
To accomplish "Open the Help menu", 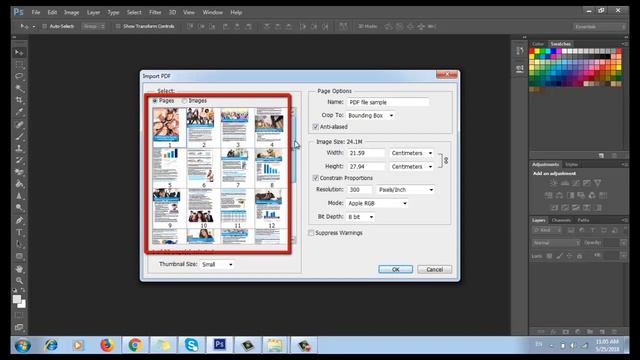I will 236,12.
